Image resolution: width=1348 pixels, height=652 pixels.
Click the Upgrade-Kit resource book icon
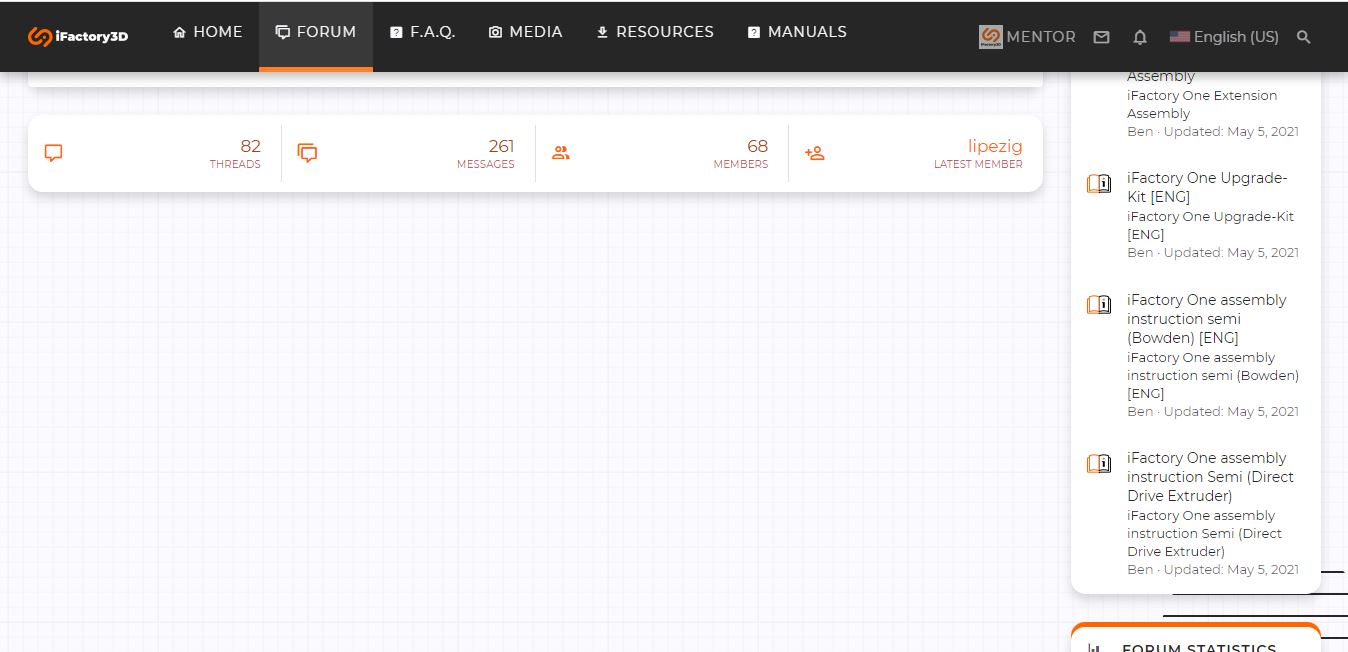1099,184
